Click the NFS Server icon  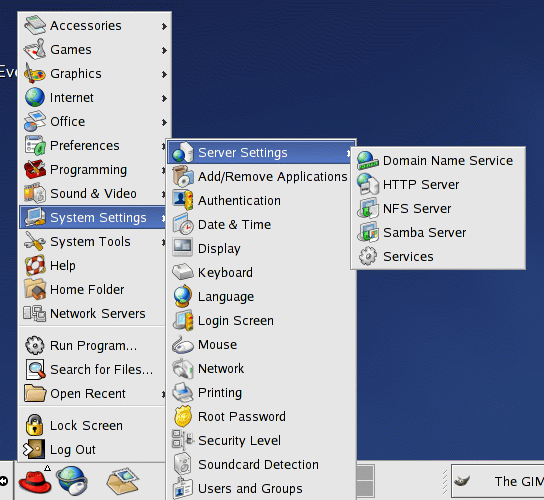(x=367, y=209)
